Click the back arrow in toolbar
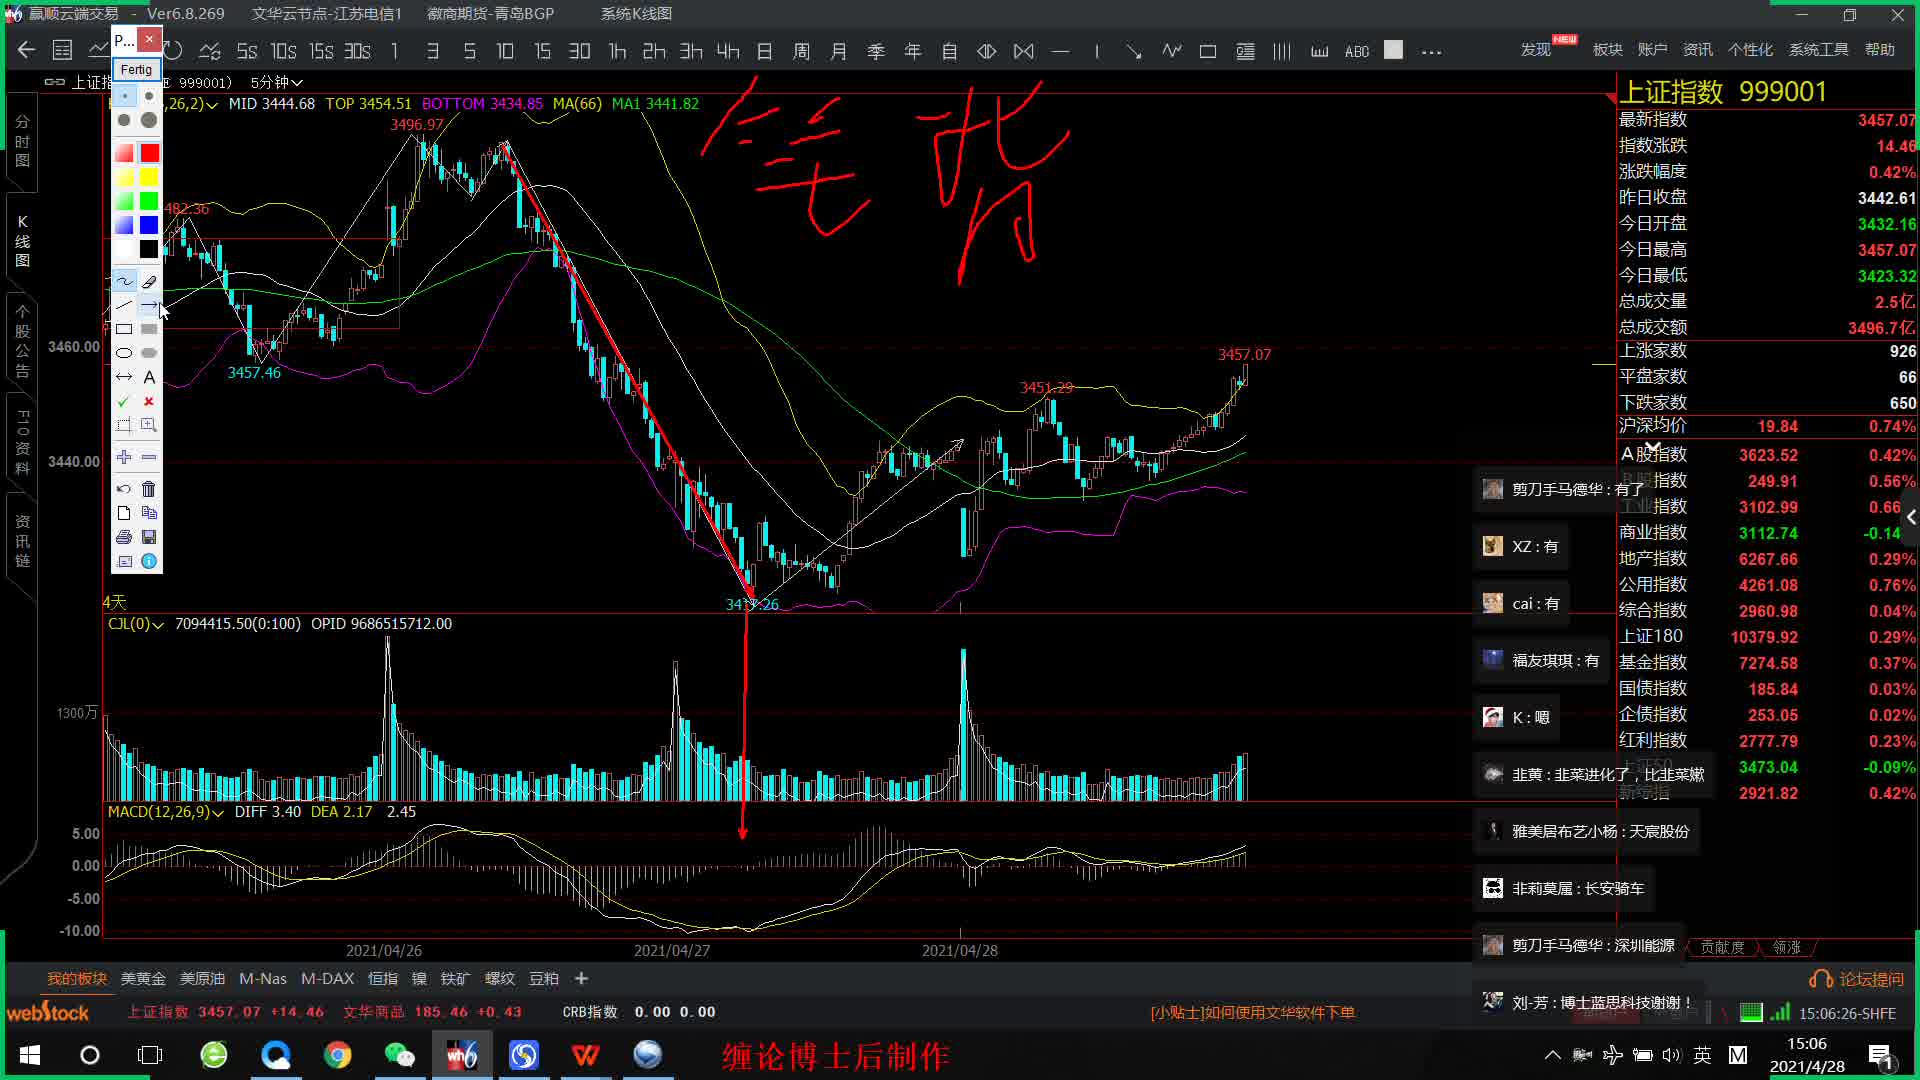The image size is (1920, 1080). click(x=27, y=50)
